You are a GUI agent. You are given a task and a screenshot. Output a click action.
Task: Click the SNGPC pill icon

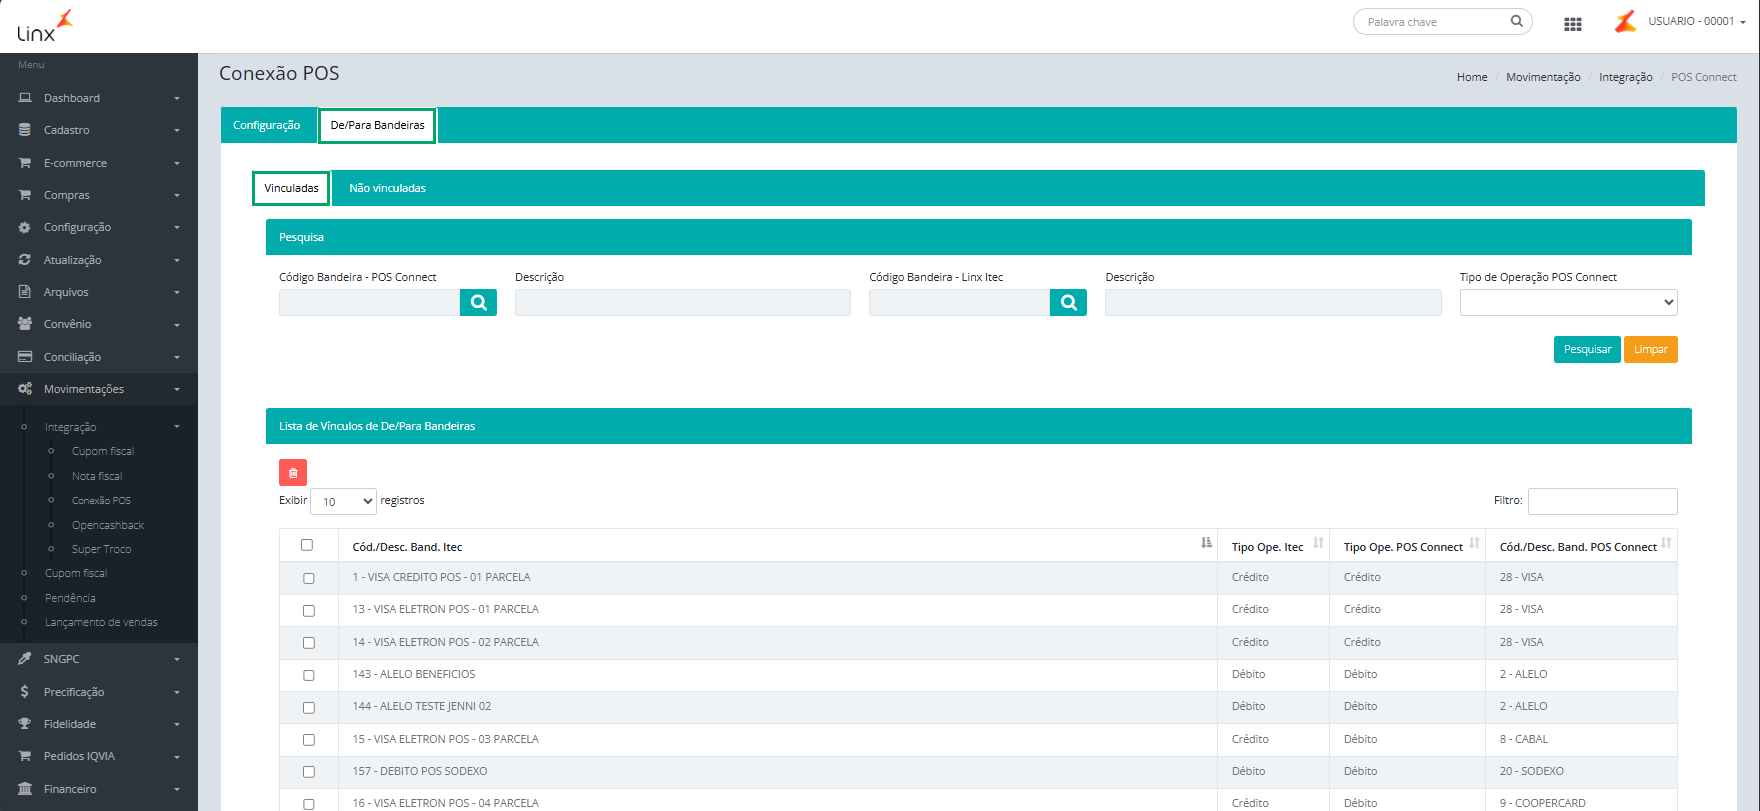[x=25, y=659]
